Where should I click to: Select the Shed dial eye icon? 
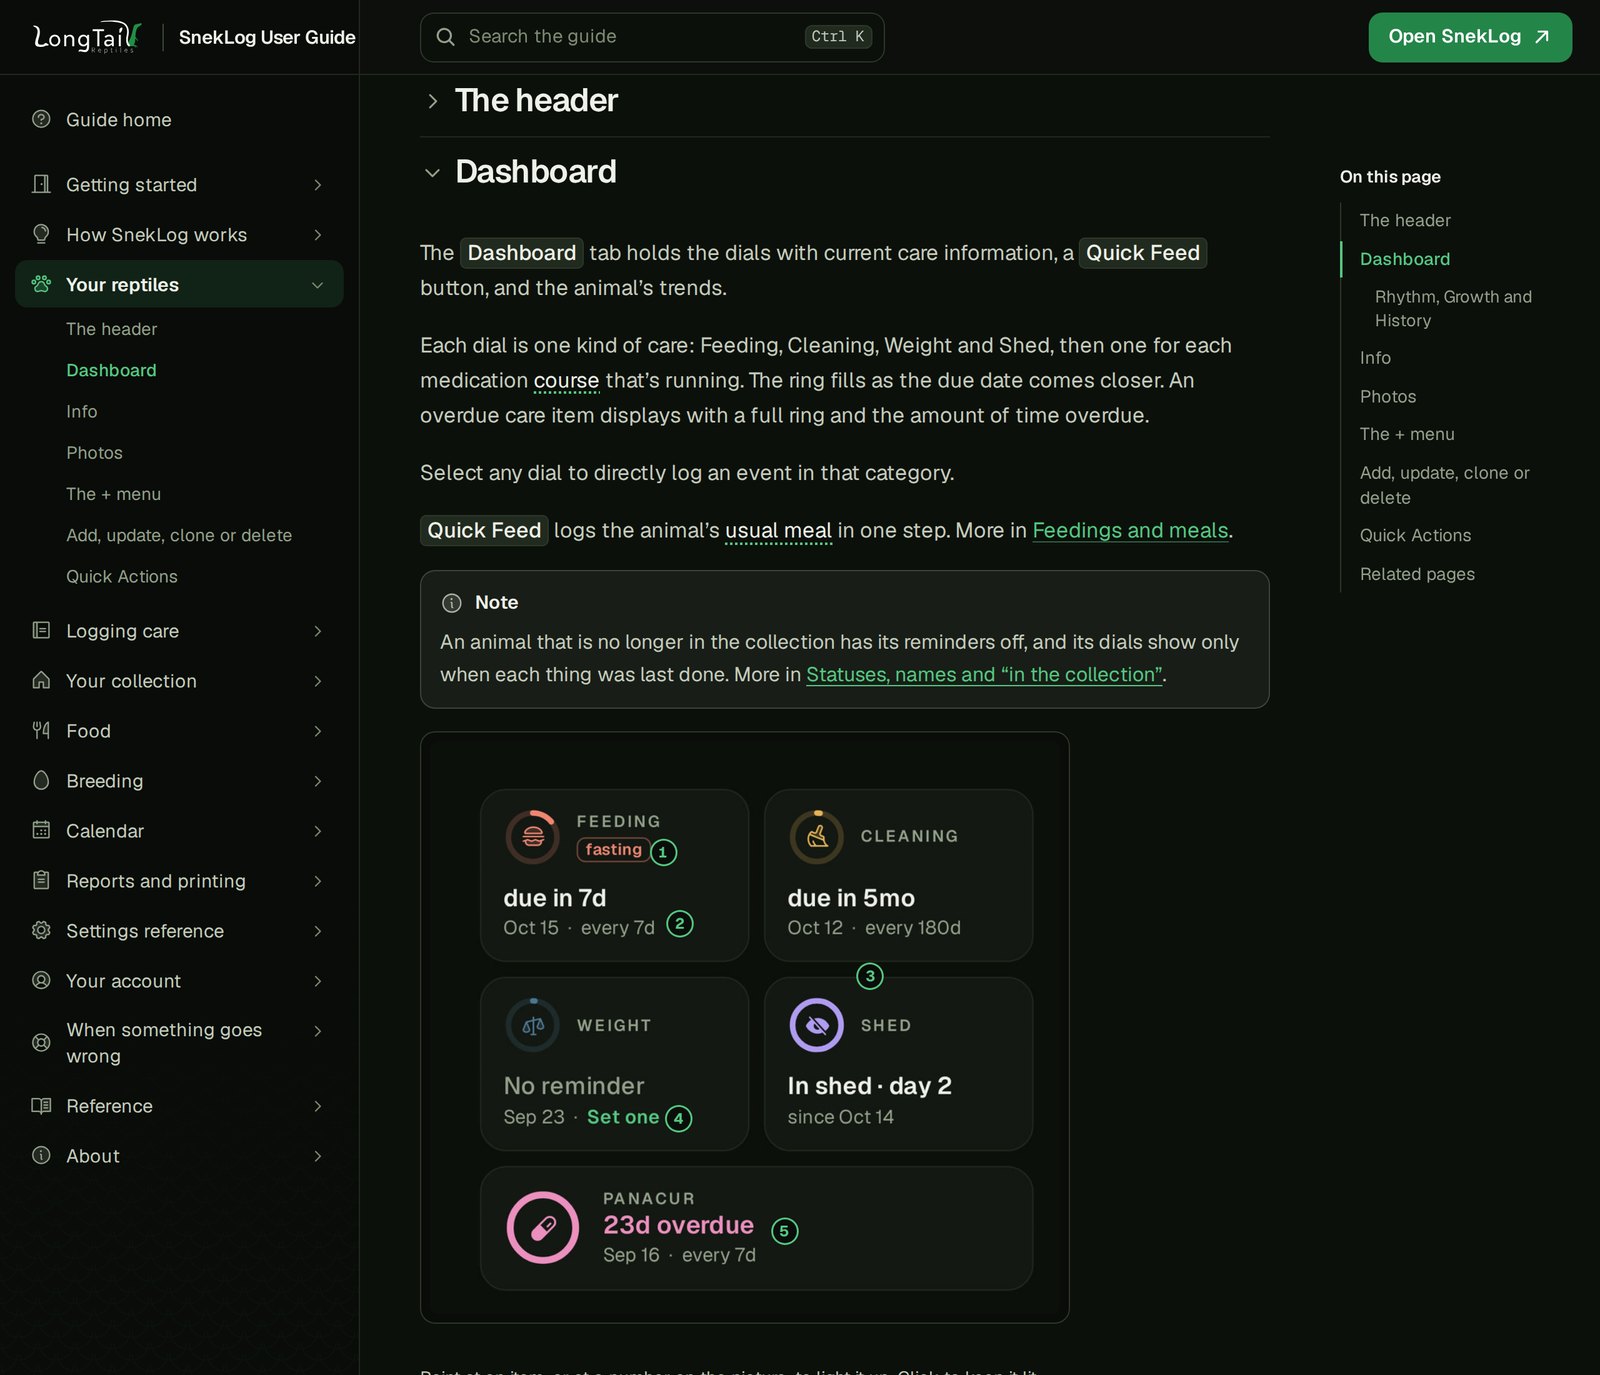click(817, 1025)
